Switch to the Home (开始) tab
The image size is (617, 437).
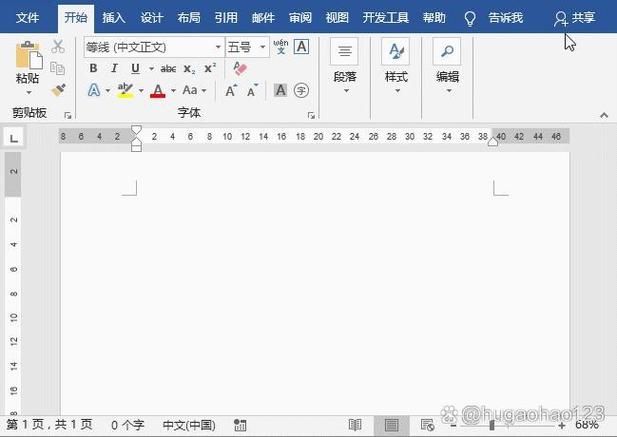[76, 18]
